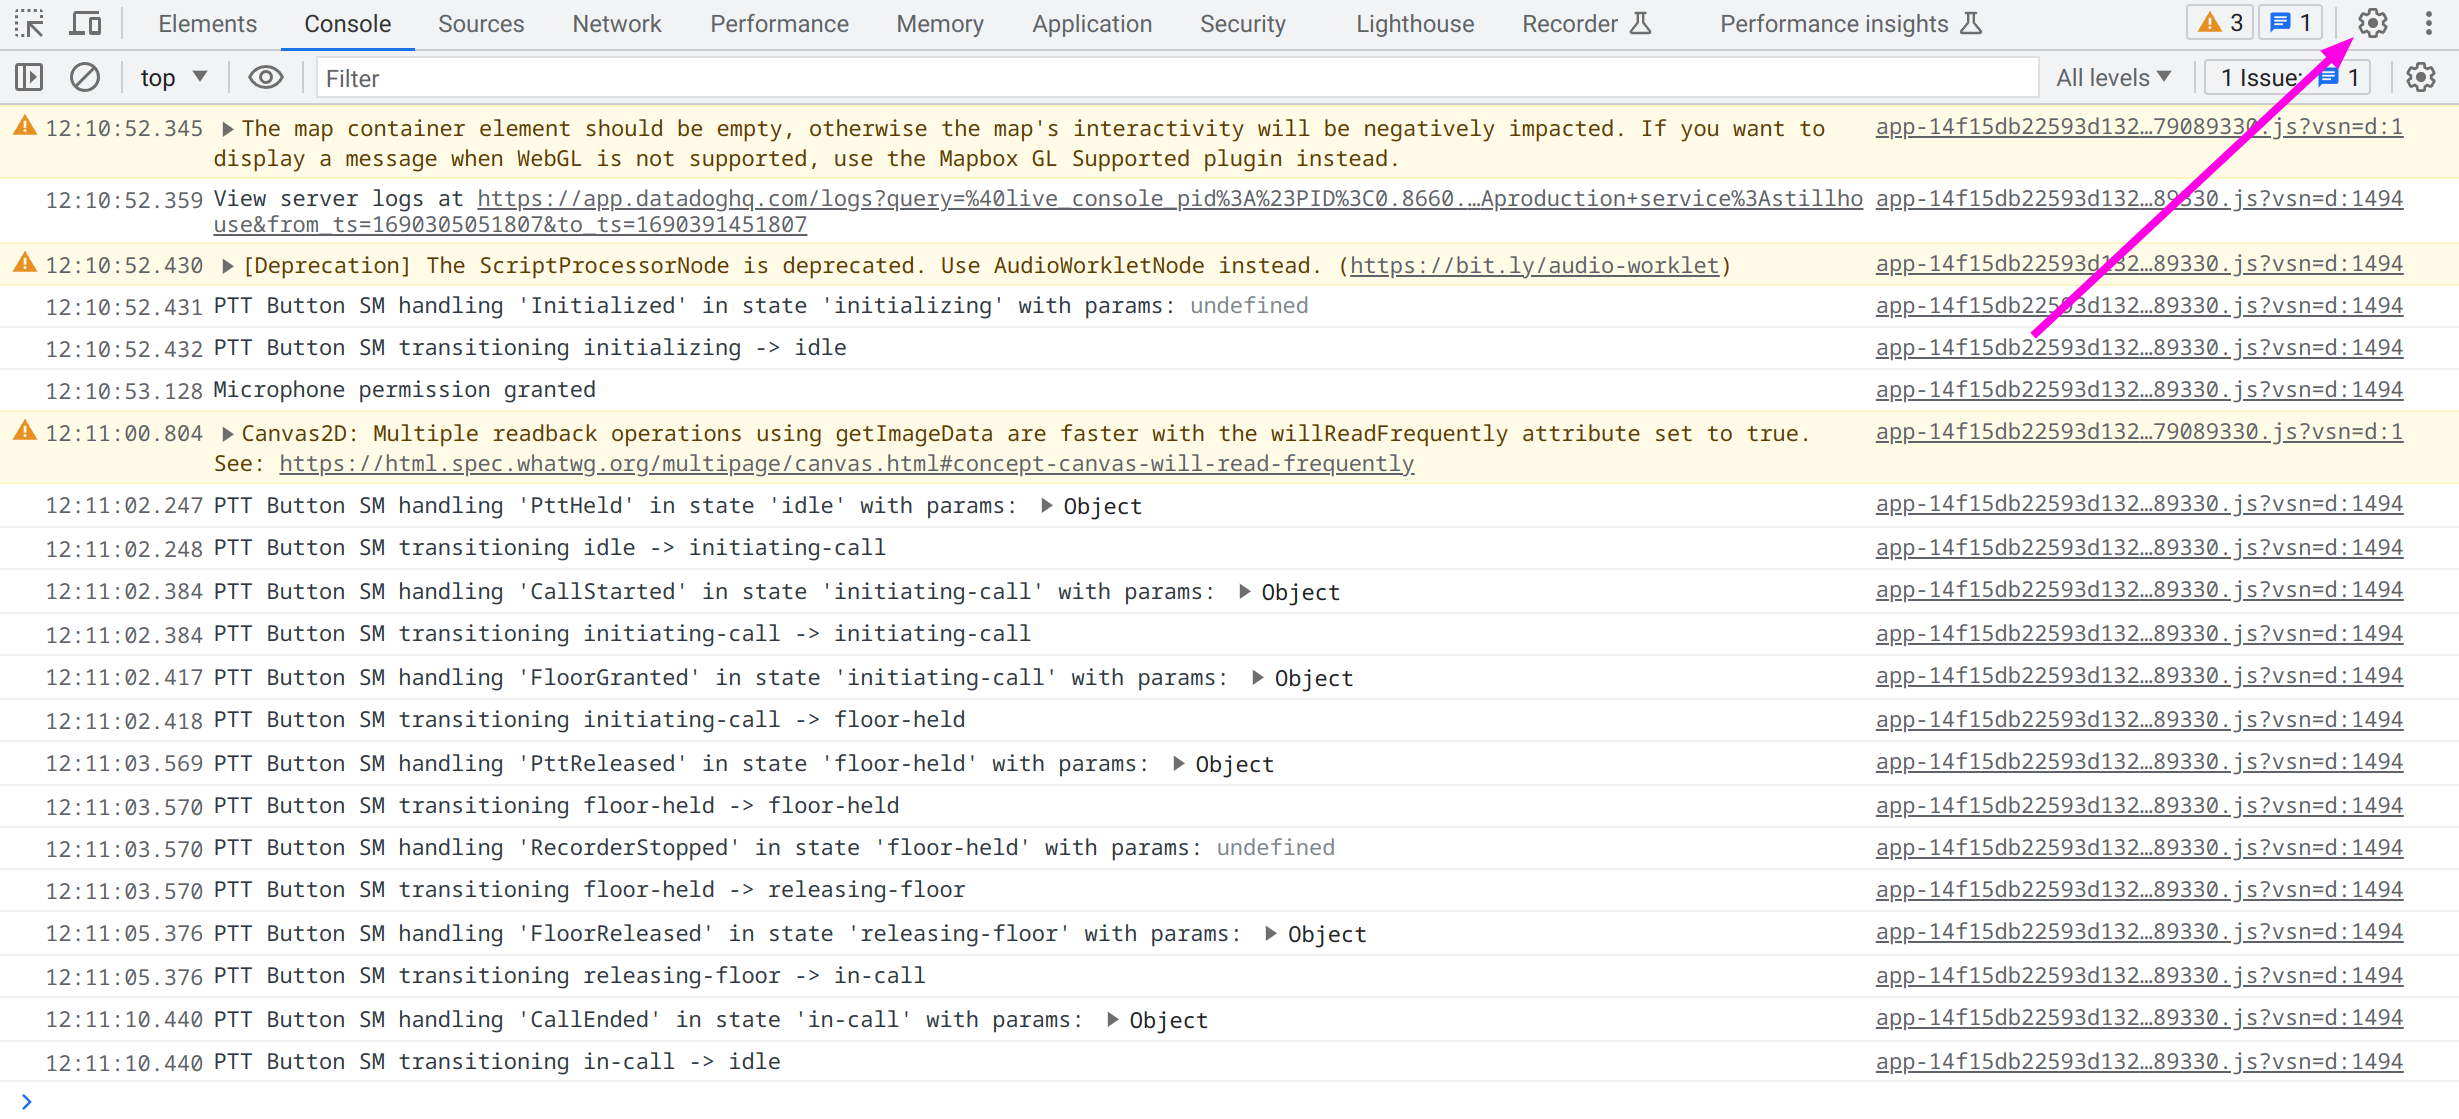The image size is (2459, 1119).
Task: Click the warnings count badge showing 3
Action: (2220, 23)
